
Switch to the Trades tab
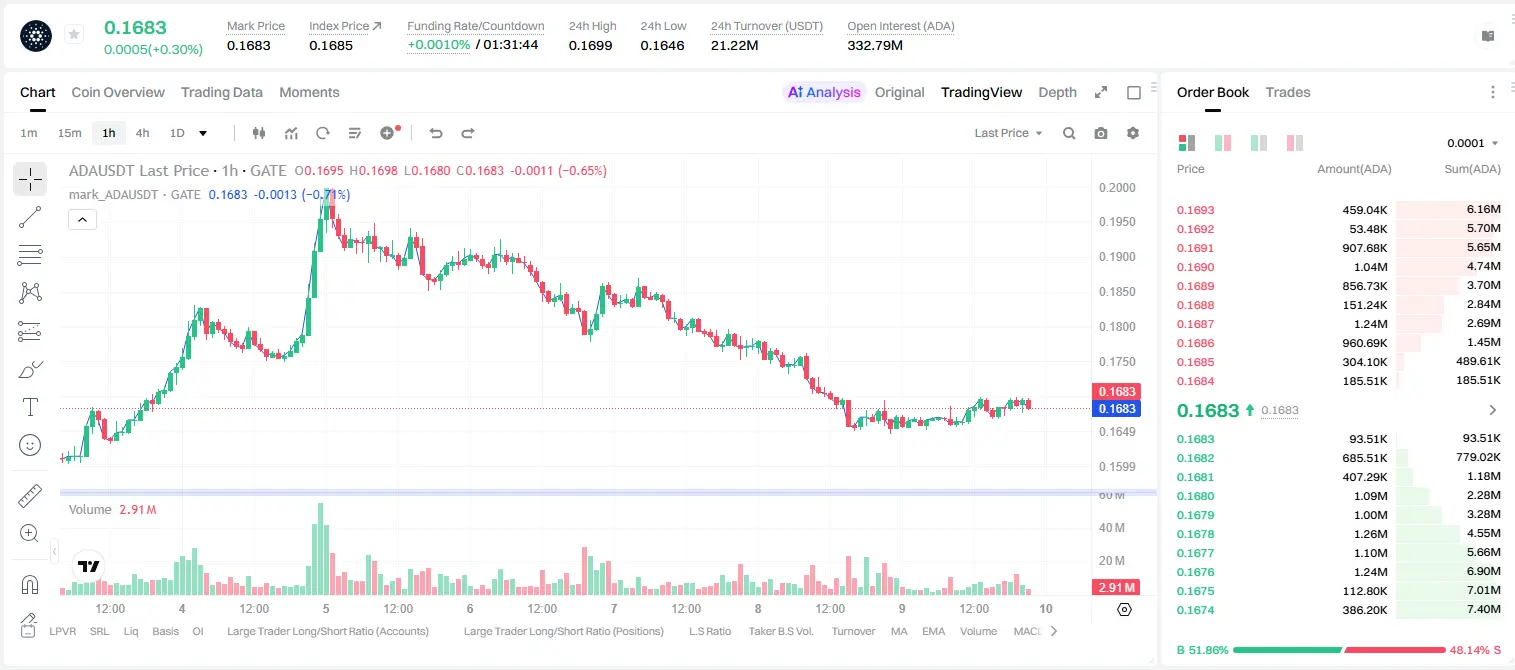point(1288,92)
